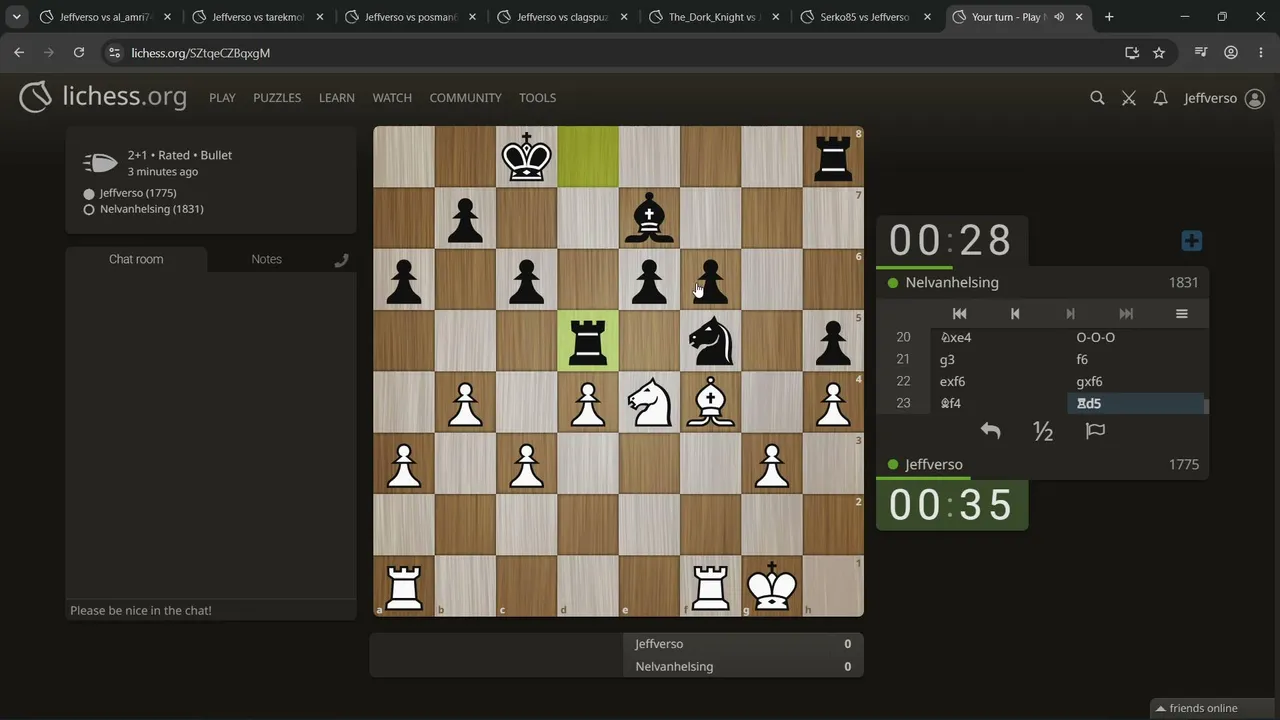Switch to Jeffverso vs posman tab
The height and width of the screenshot is (720, 1280).
tap(411, 17)
